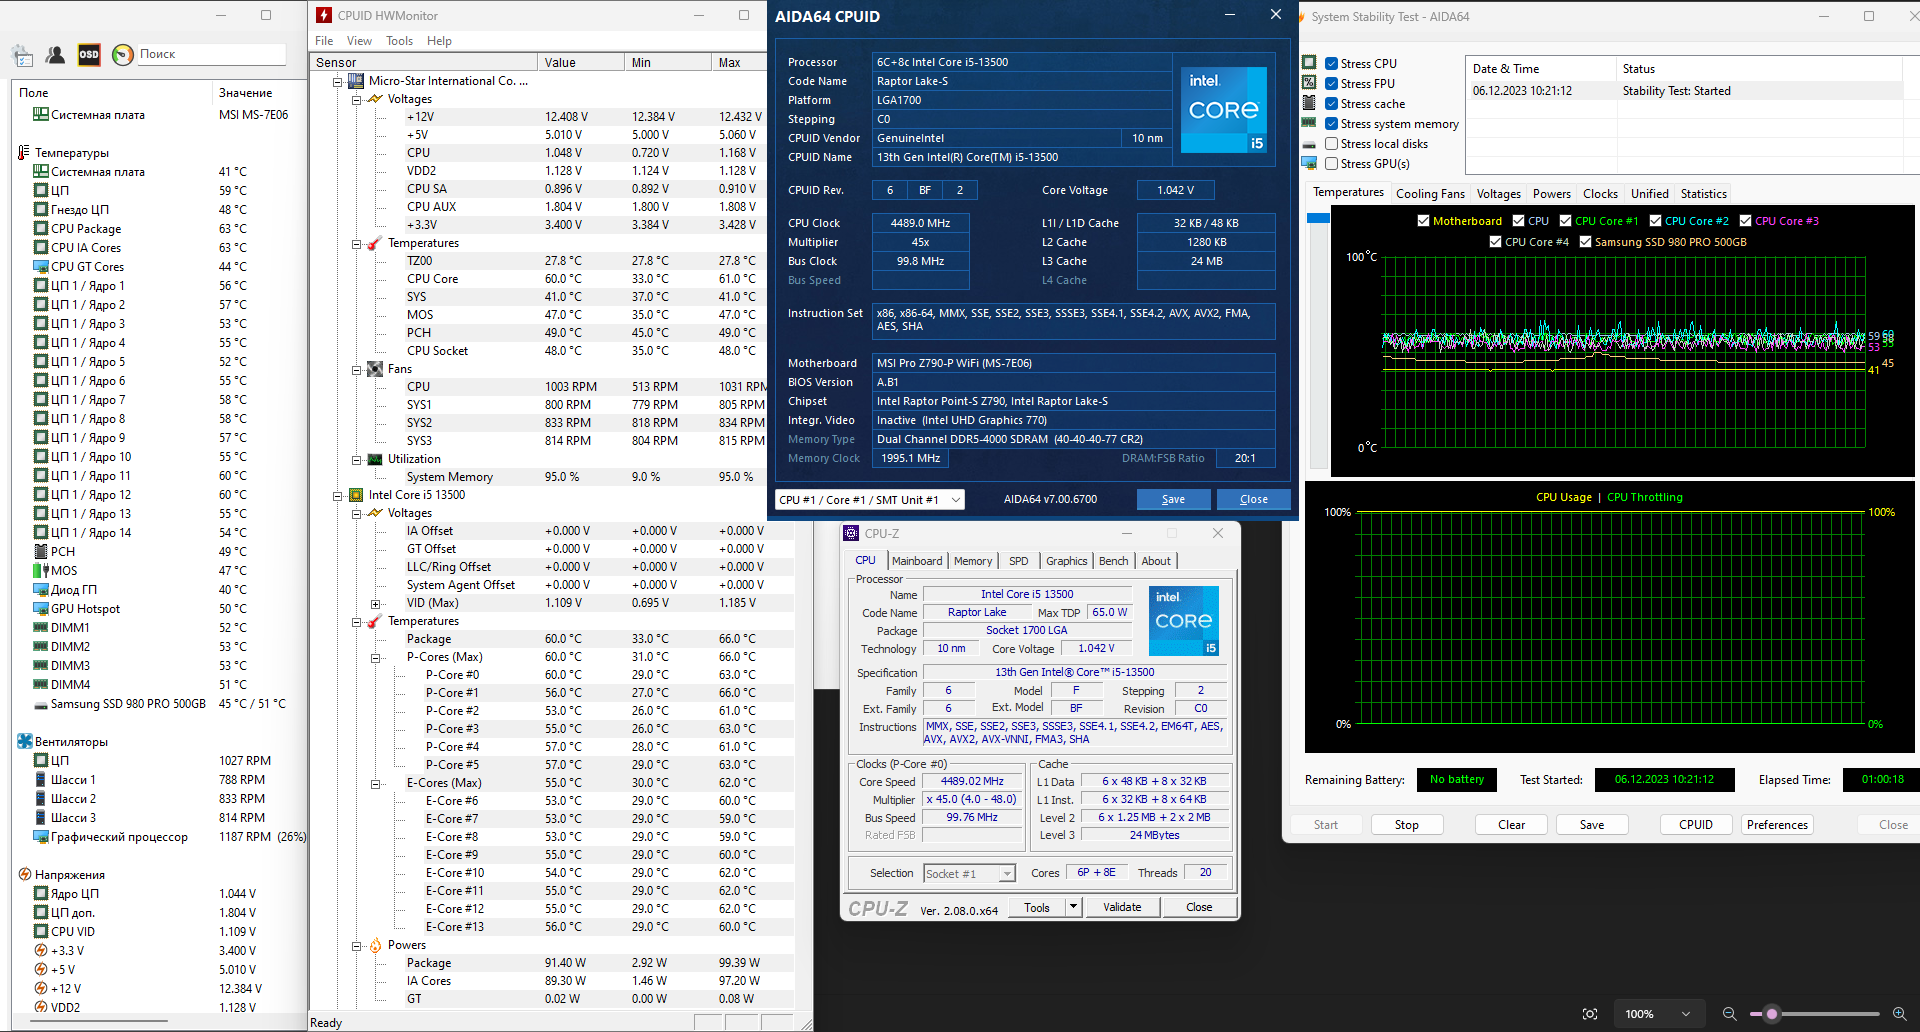Click the zoom-out magnifier in the image viewer

click(1729, 1014)
